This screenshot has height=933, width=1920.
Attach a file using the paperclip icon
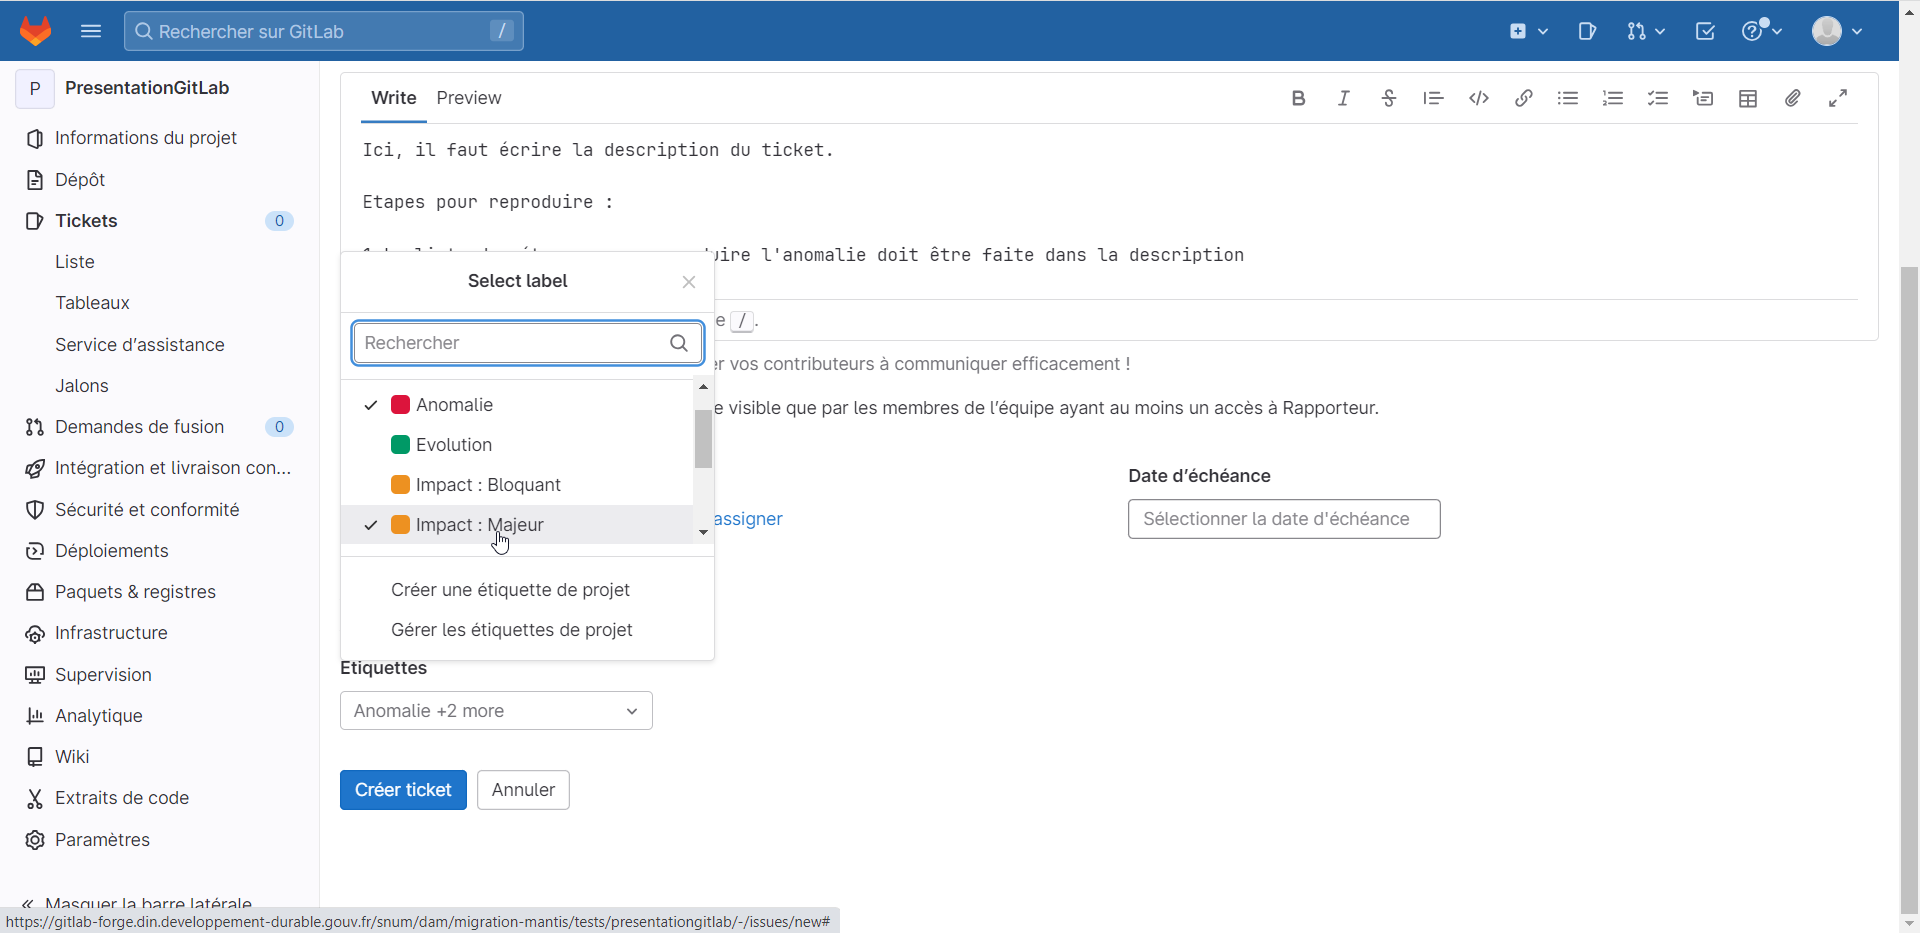click(x=1792, y=98)
